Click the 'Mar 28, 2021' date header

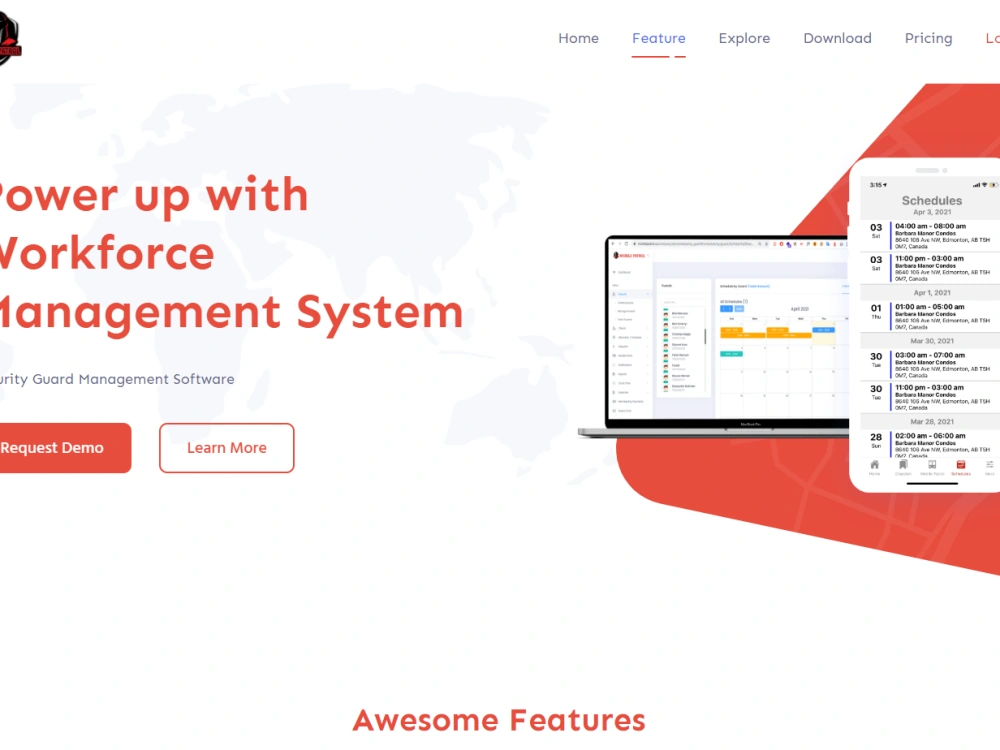932,422
